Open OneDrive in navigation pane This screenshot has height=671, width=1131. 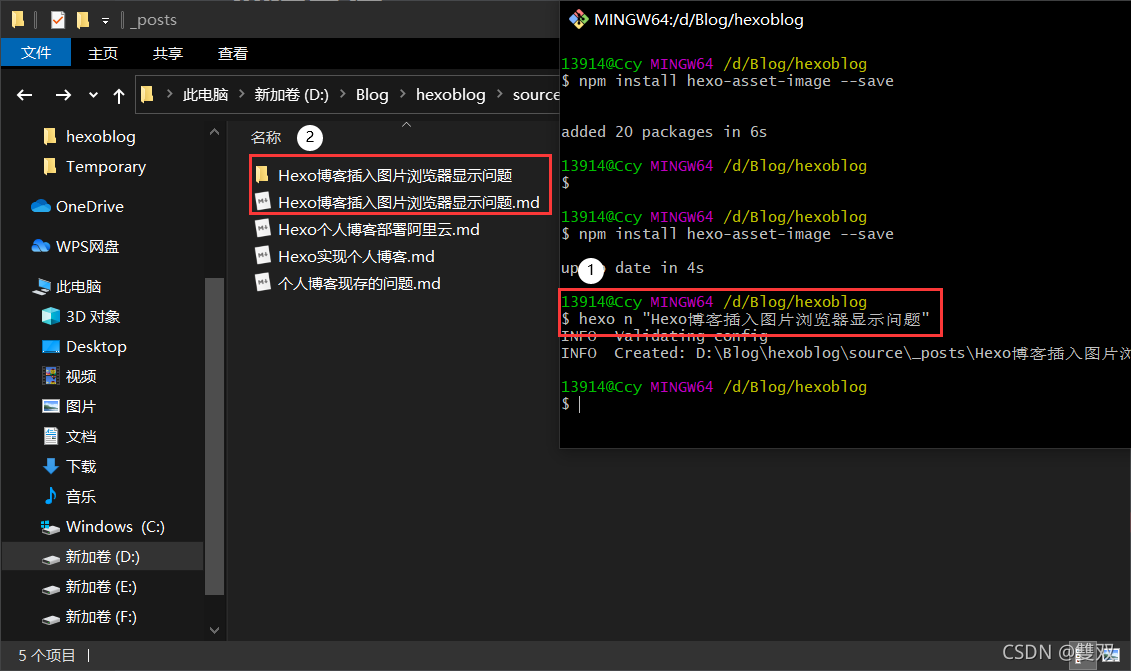89,206
